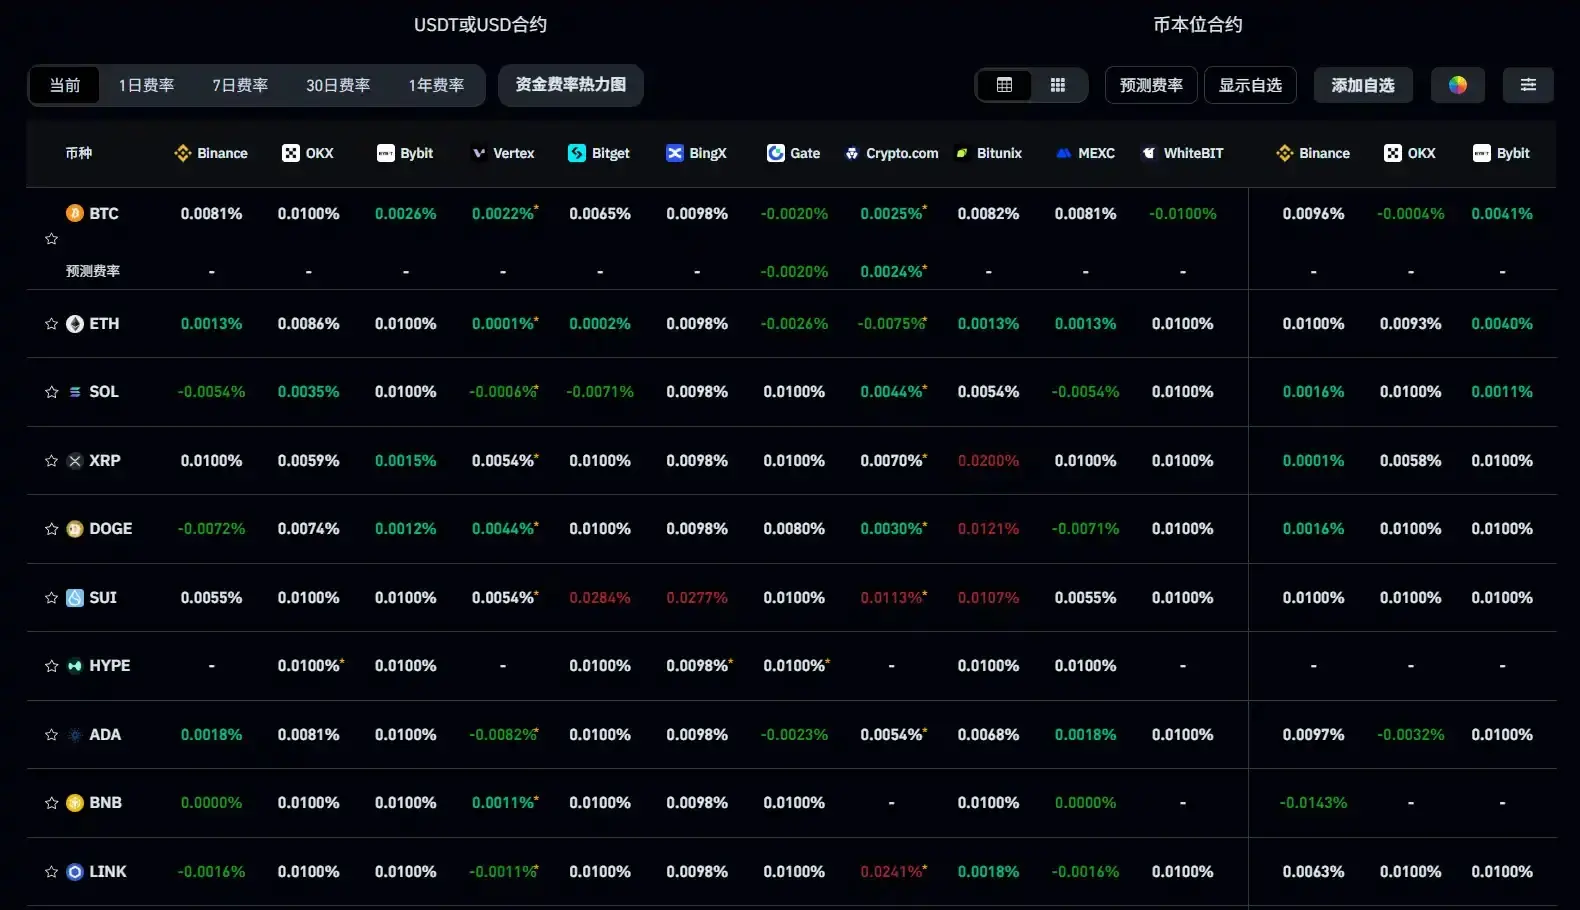Favorite SOL with the star toggle
The image size is (1580, 910).
point(52,392)
